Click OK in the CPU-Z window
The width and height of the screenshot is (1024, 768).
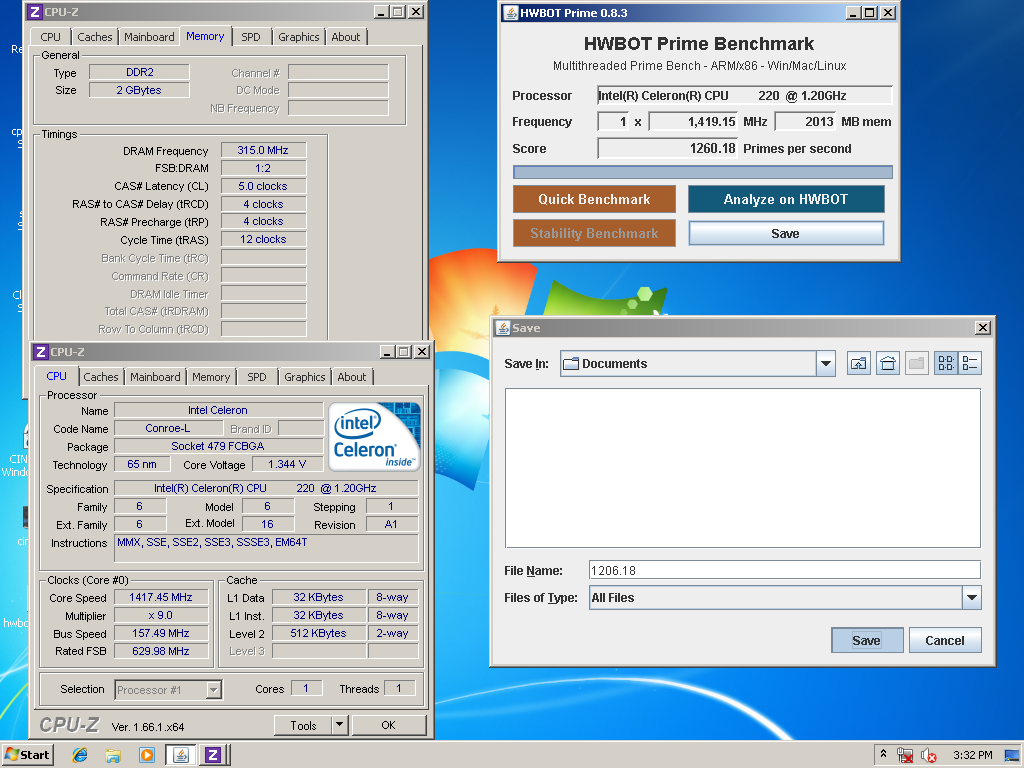[x=388, y=725]
